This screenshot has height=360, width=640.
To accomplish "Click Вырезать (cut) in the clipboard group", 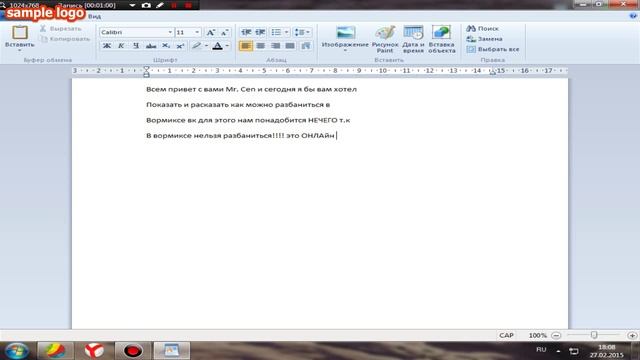I will click(60, 29).
